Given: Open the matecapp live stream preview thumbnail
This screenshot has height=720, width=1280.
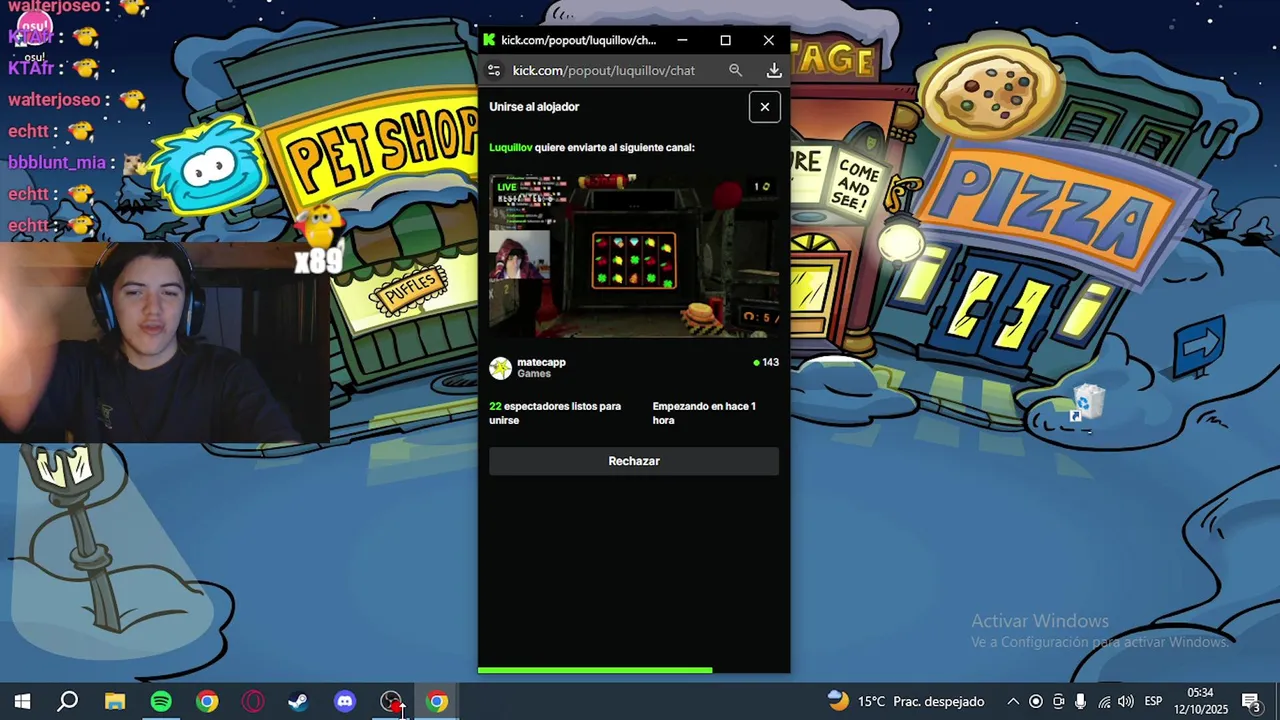Looking at the screenshot, I should (x=634, y=256).
